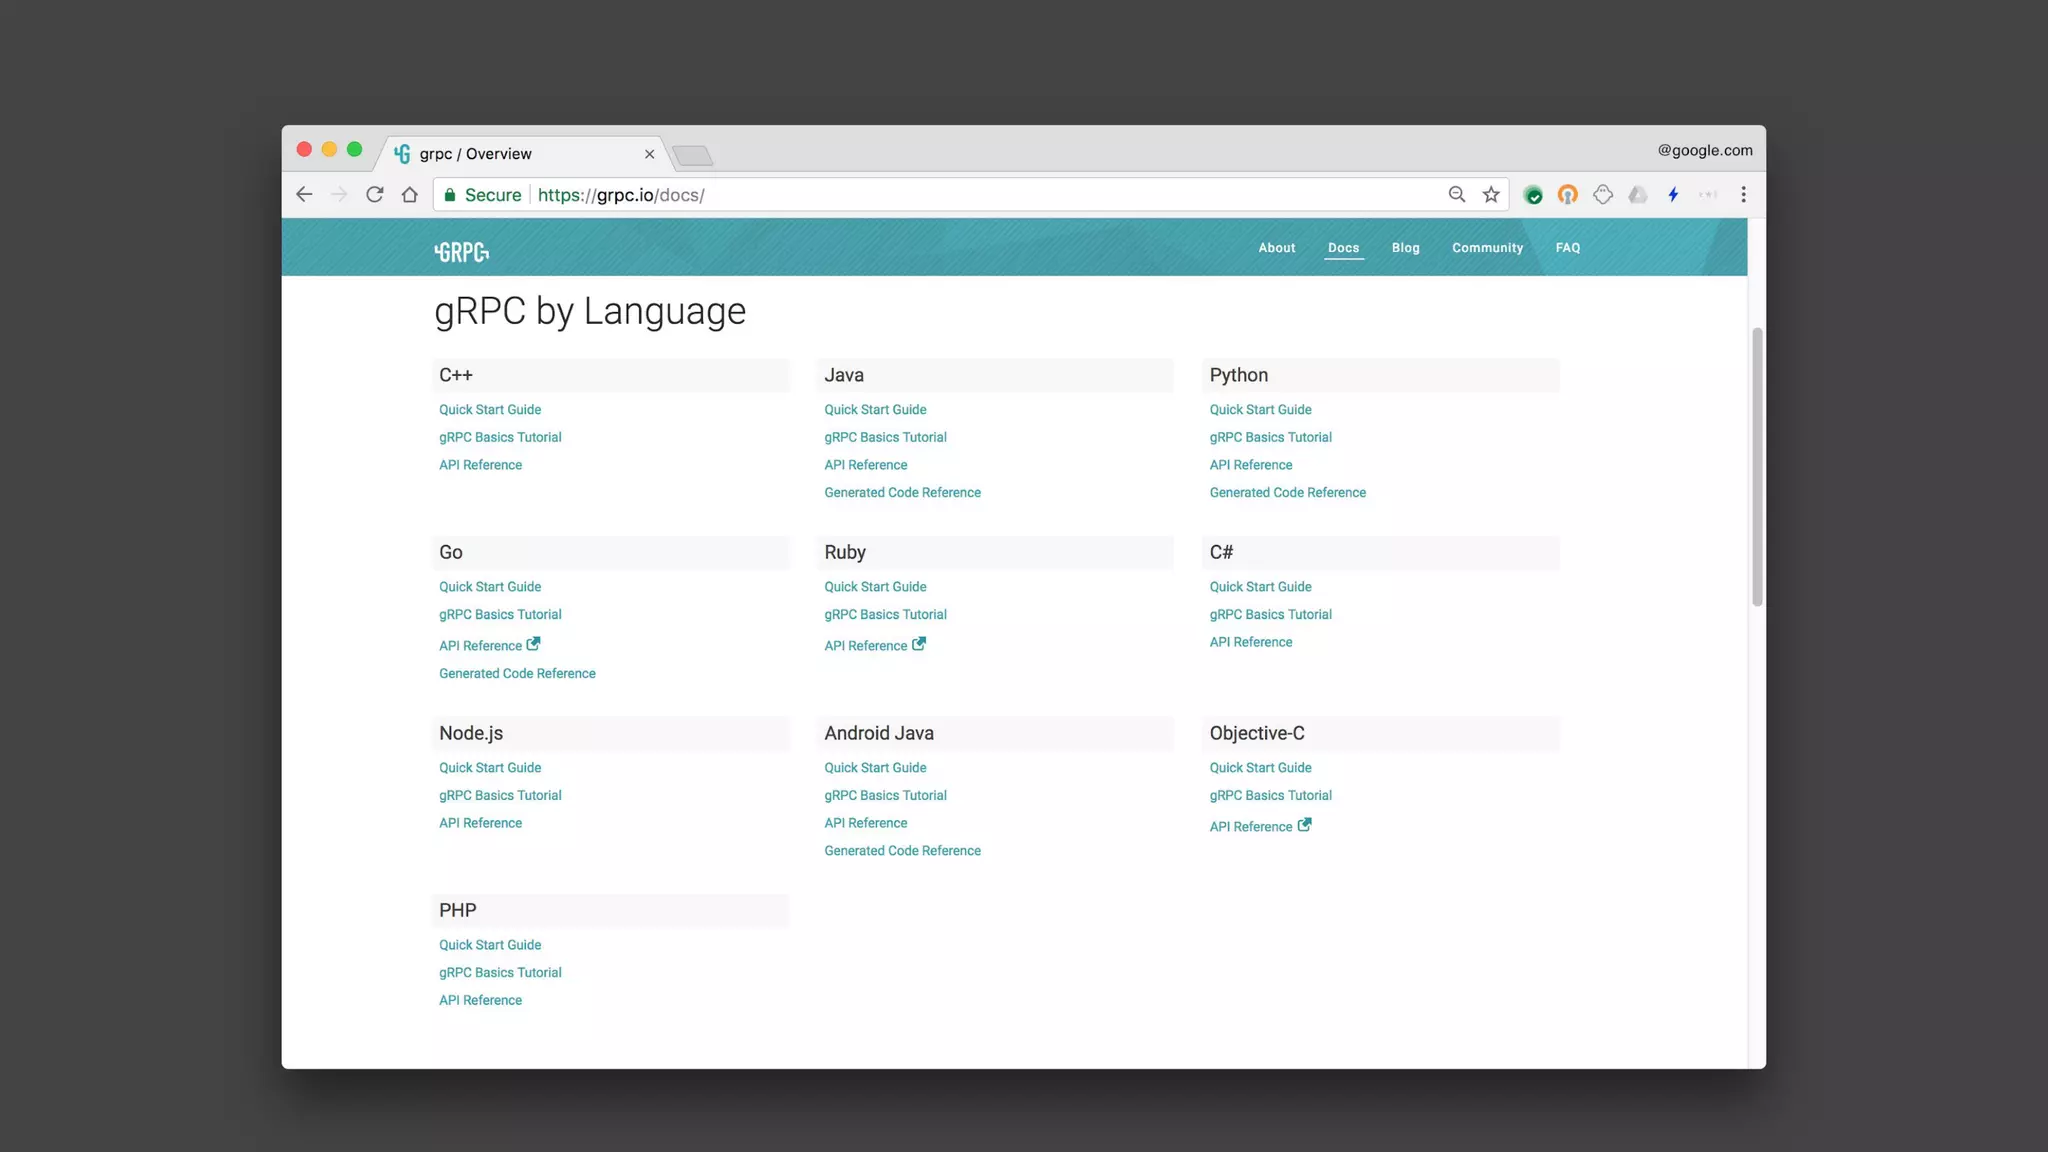Open the Community navigation item
This screenshot has width=2048, height=1152.
[x=1487, y=248]
